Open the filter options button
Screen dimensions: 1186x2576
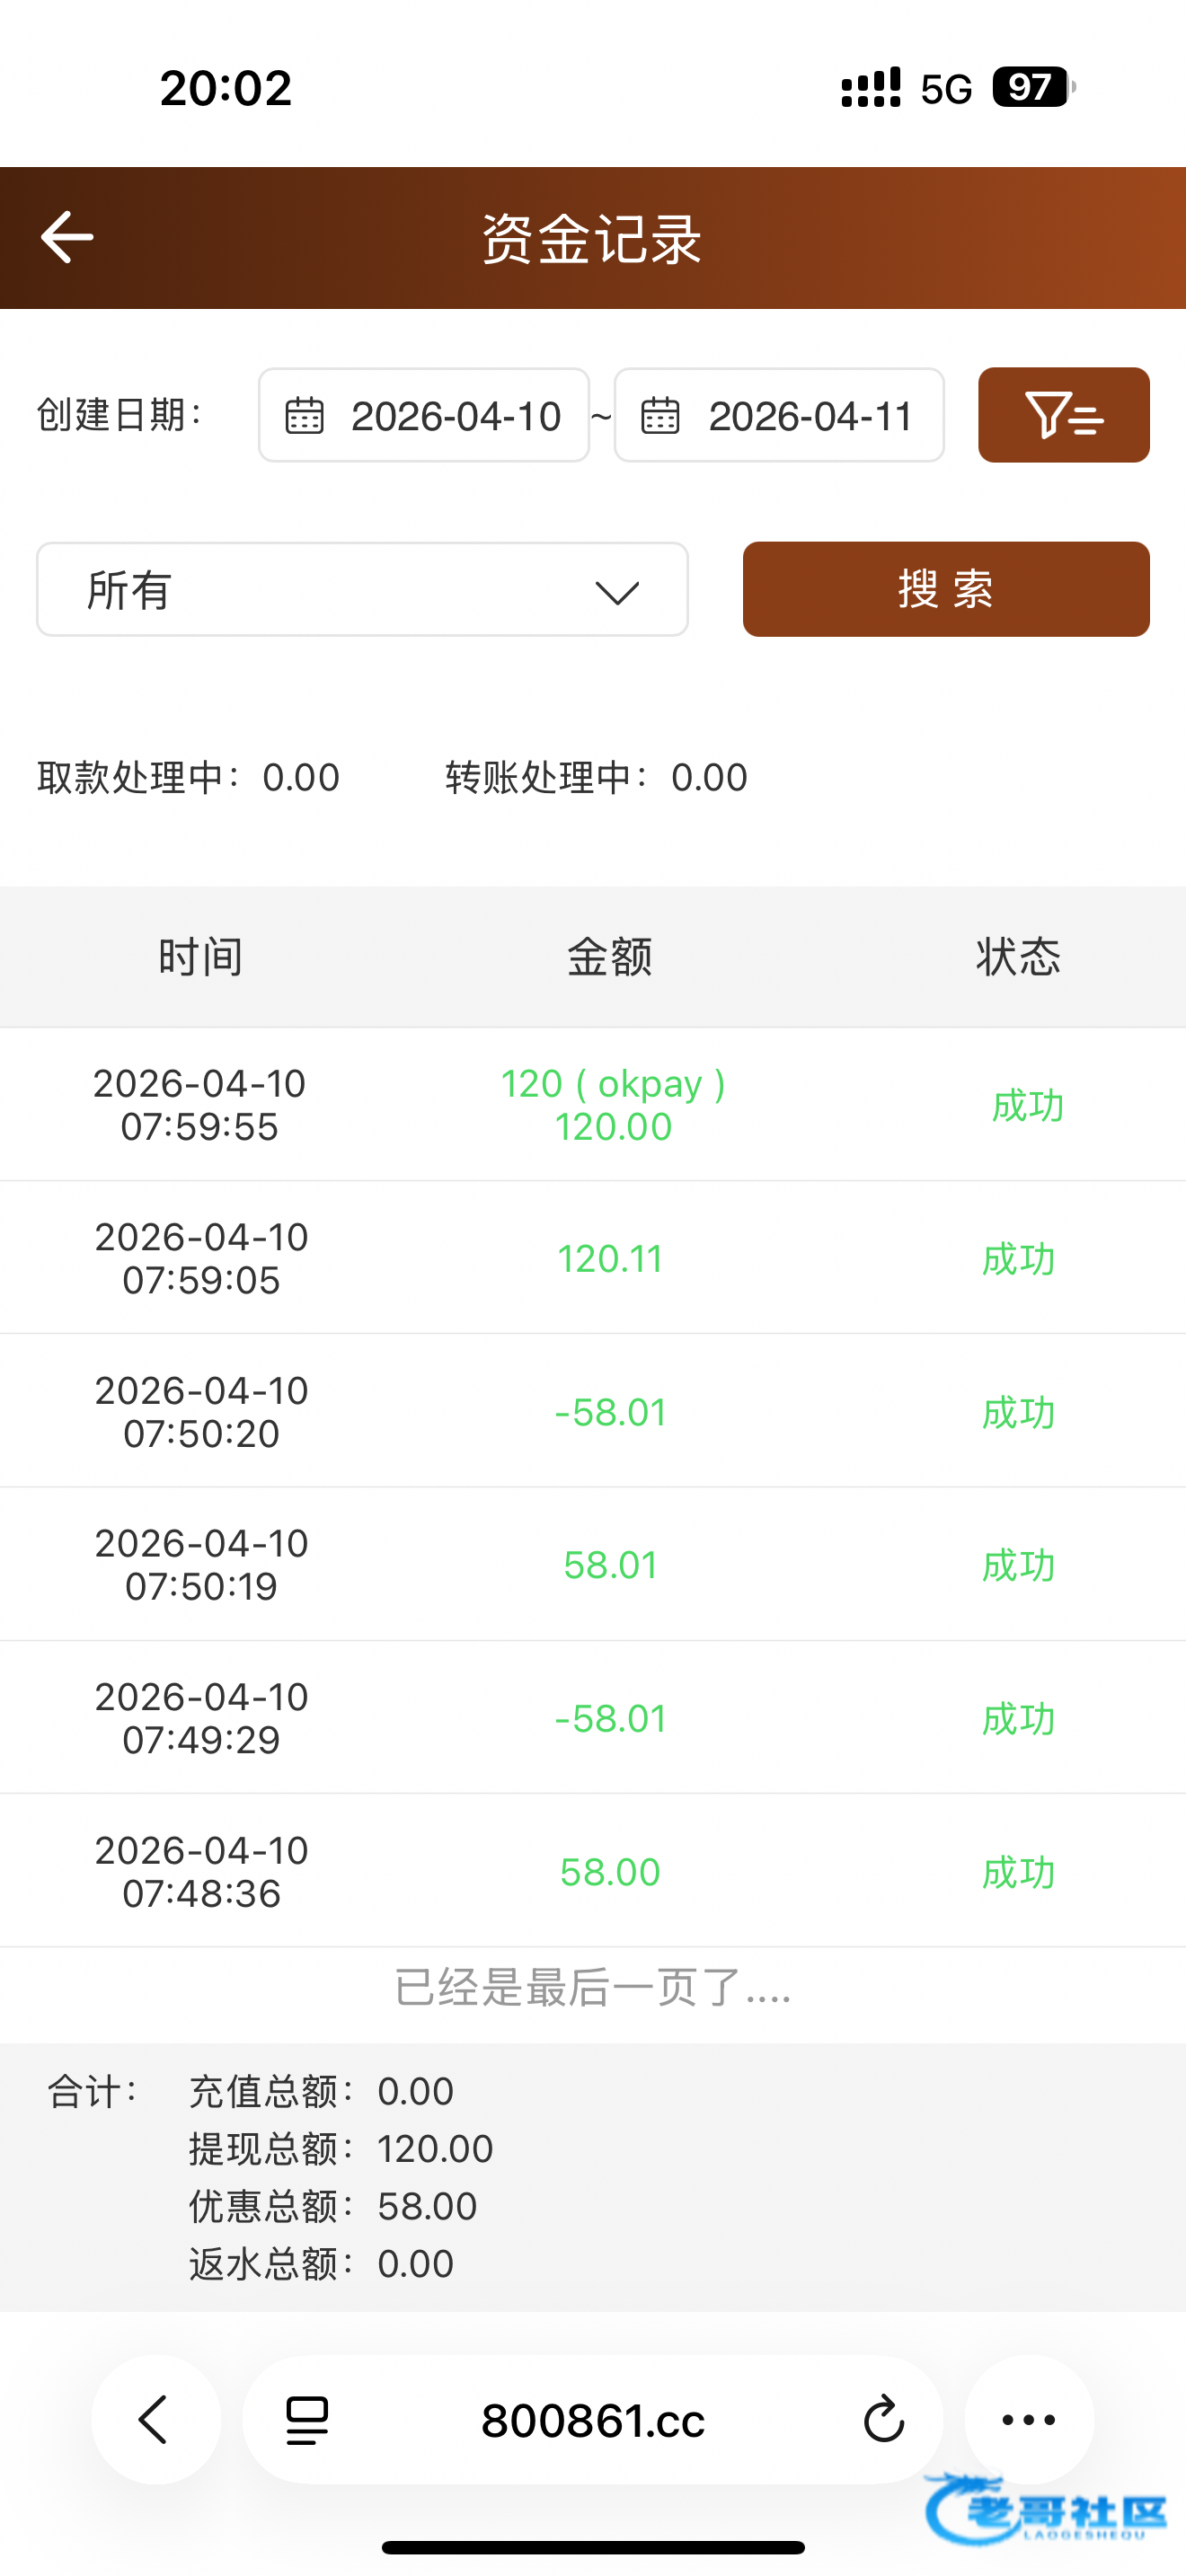tap(1063, 415)
